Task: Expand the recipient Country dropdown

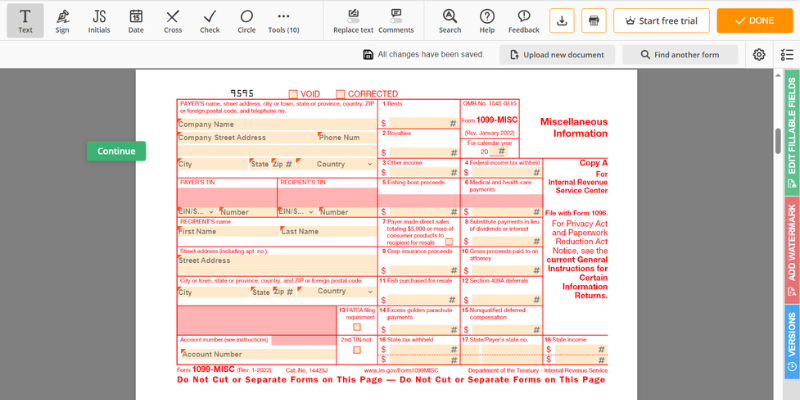Action: tap(337, 291)
